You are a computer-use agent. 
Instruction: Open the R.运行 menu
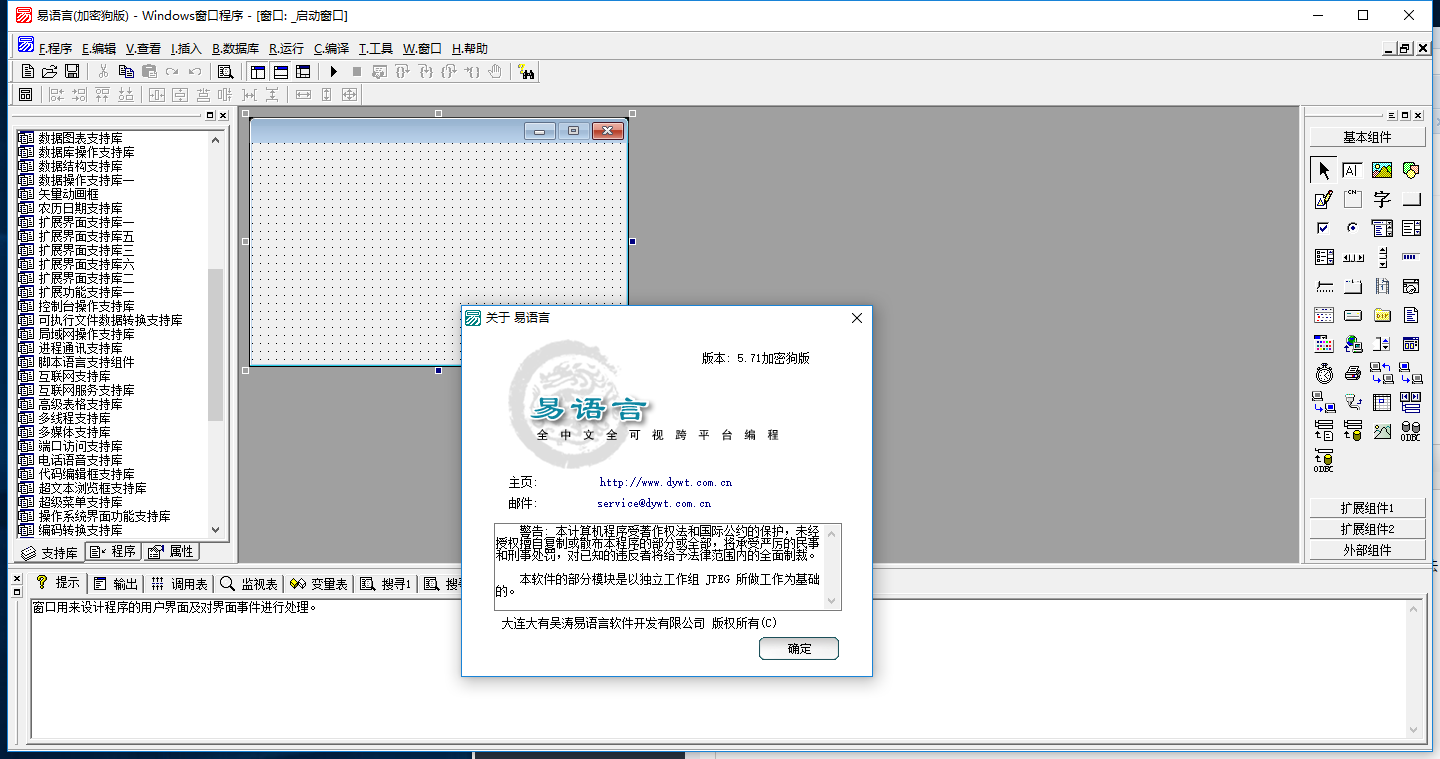286,48
